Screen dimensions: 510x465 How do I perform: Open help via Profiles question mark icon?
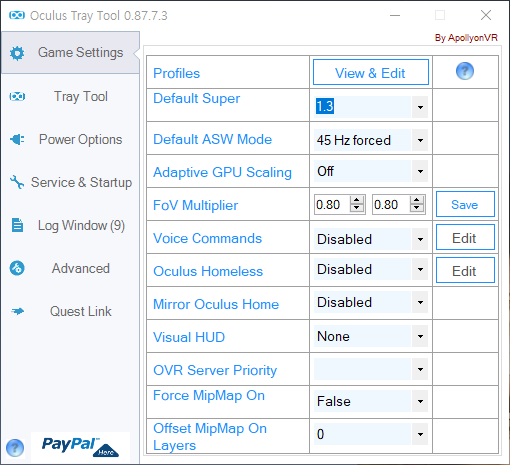[465, 71]
